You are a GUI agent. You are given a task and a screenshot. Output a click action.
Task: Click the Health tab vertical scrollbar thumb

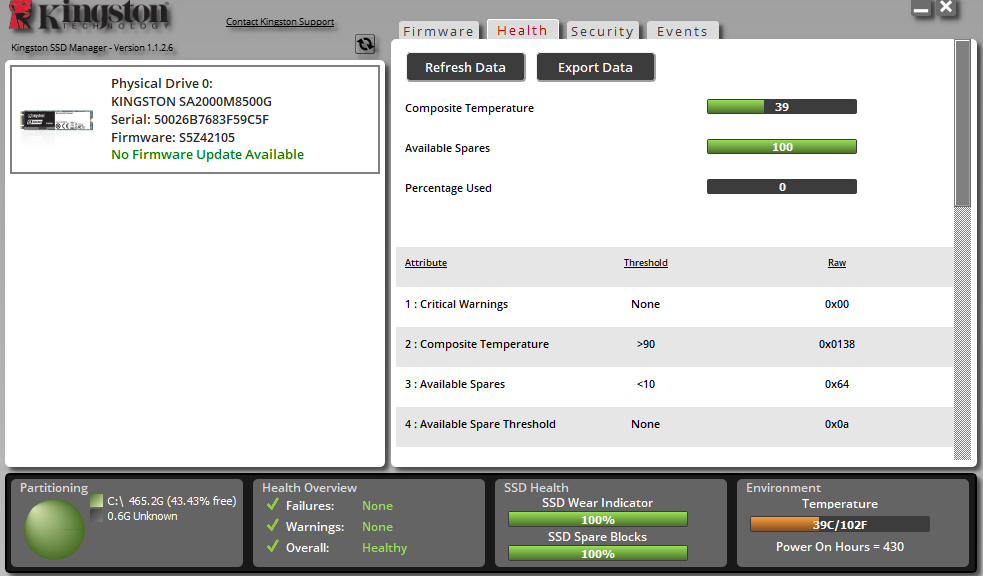[962, 123]
